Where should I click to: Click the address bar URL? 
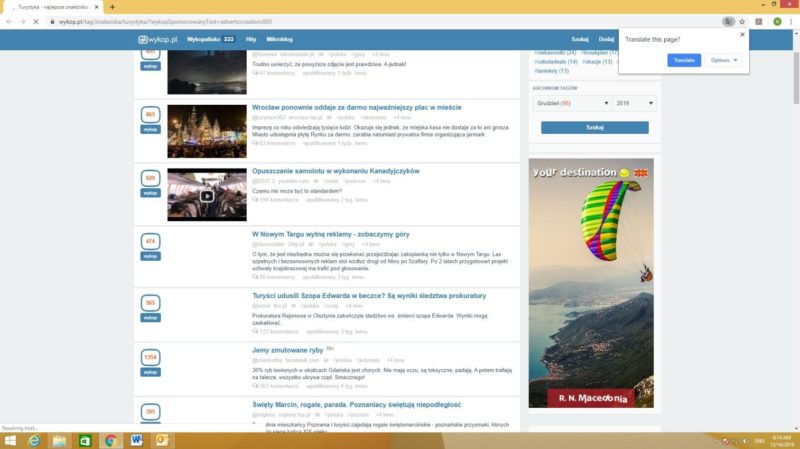pos(165,21)
